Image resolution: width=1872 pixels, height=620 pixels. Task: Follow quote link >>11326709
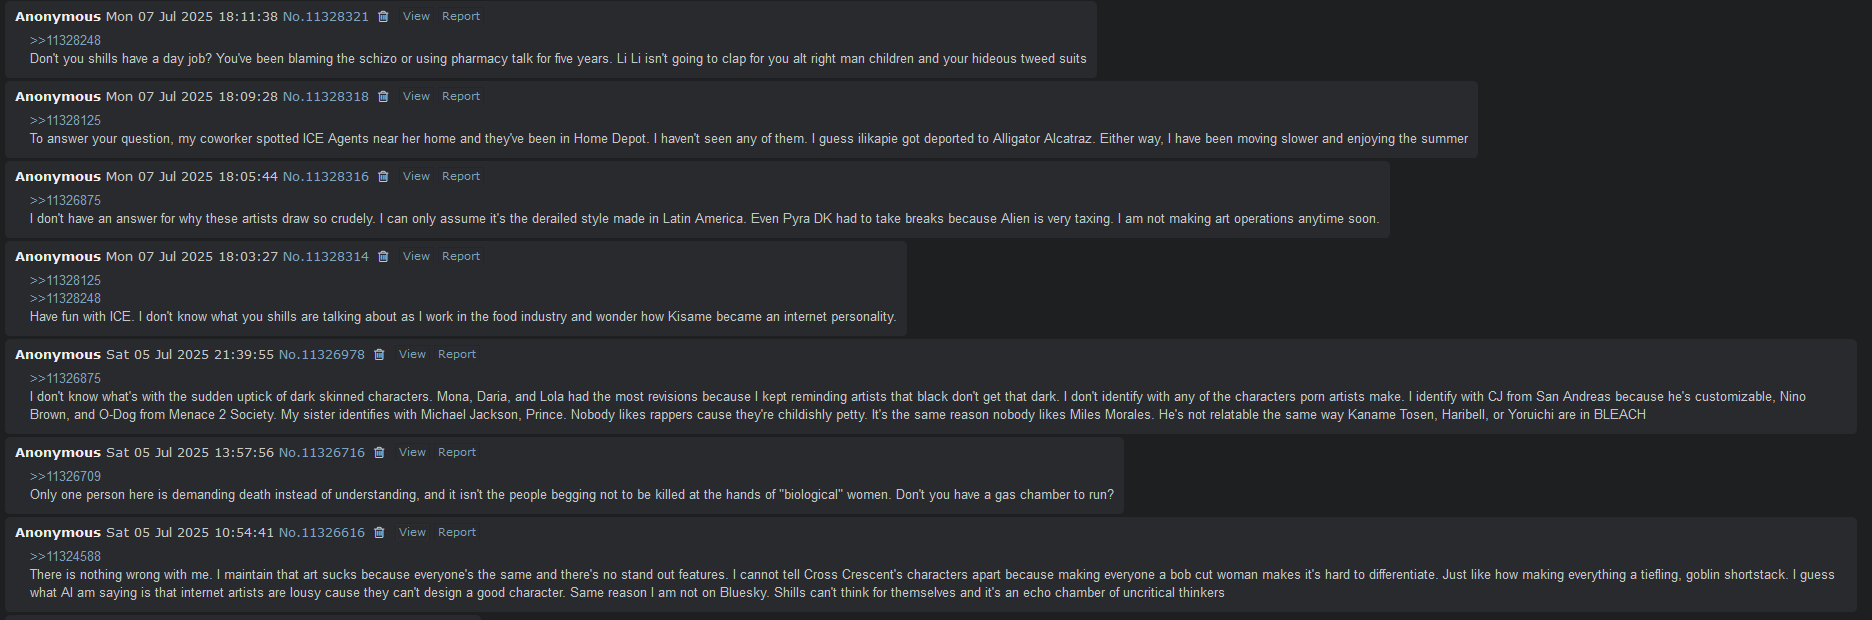65,477
